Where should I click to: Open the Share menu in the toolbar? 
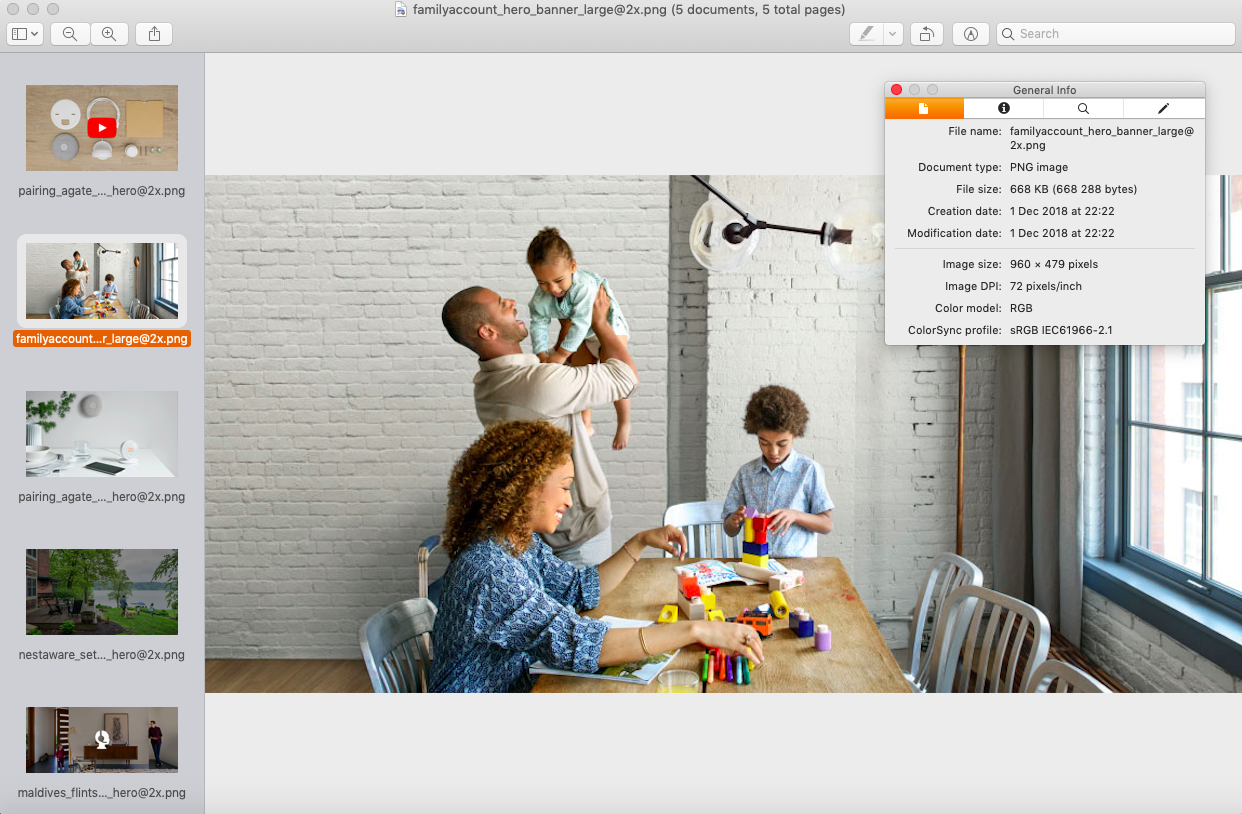tap(154, 34)
